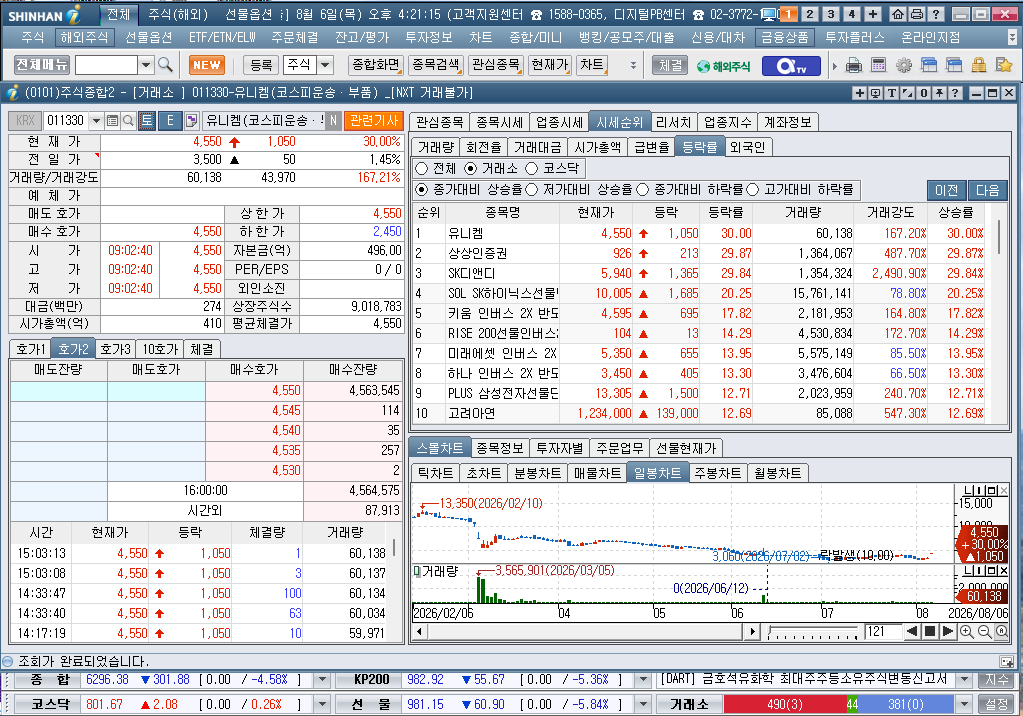Click the padlock screen-lock icon in toolbar
1023x716 pixels.
point(979,65)
